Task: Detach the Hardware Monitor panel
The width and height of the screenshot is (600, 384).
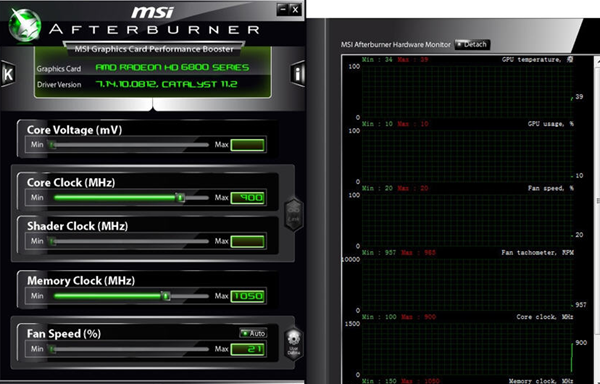Action: 472,44
